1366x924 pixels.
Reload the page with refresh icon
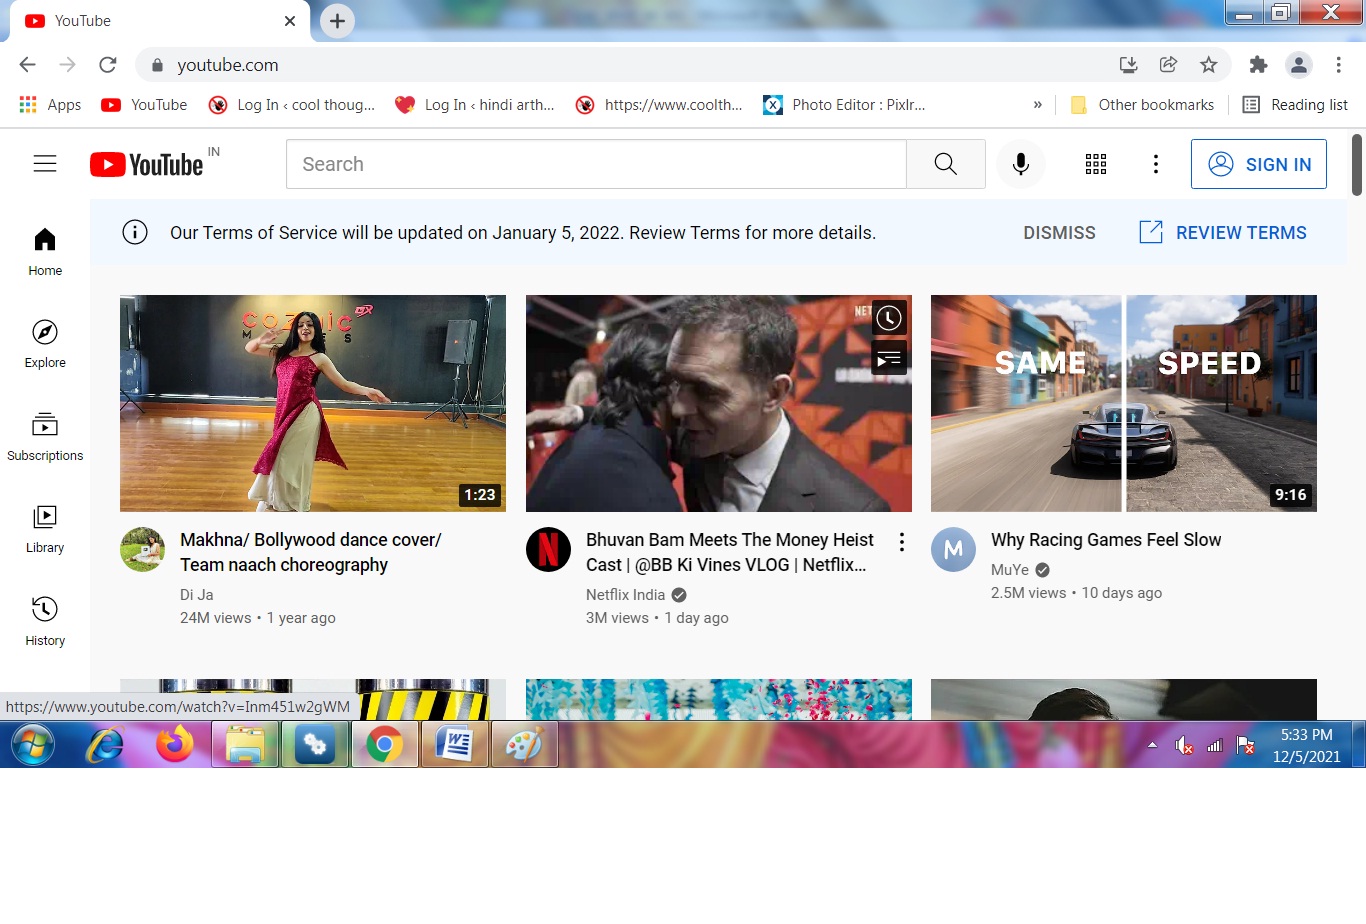[x=108, y=65]
